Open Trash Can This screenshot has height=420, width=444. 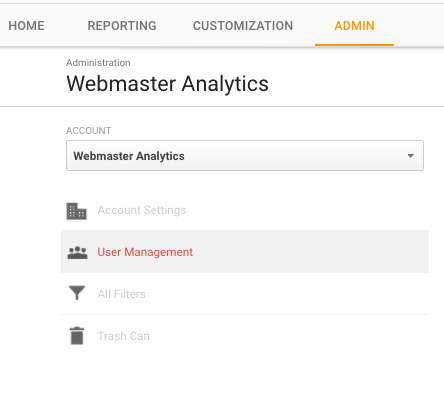point(123,336)
